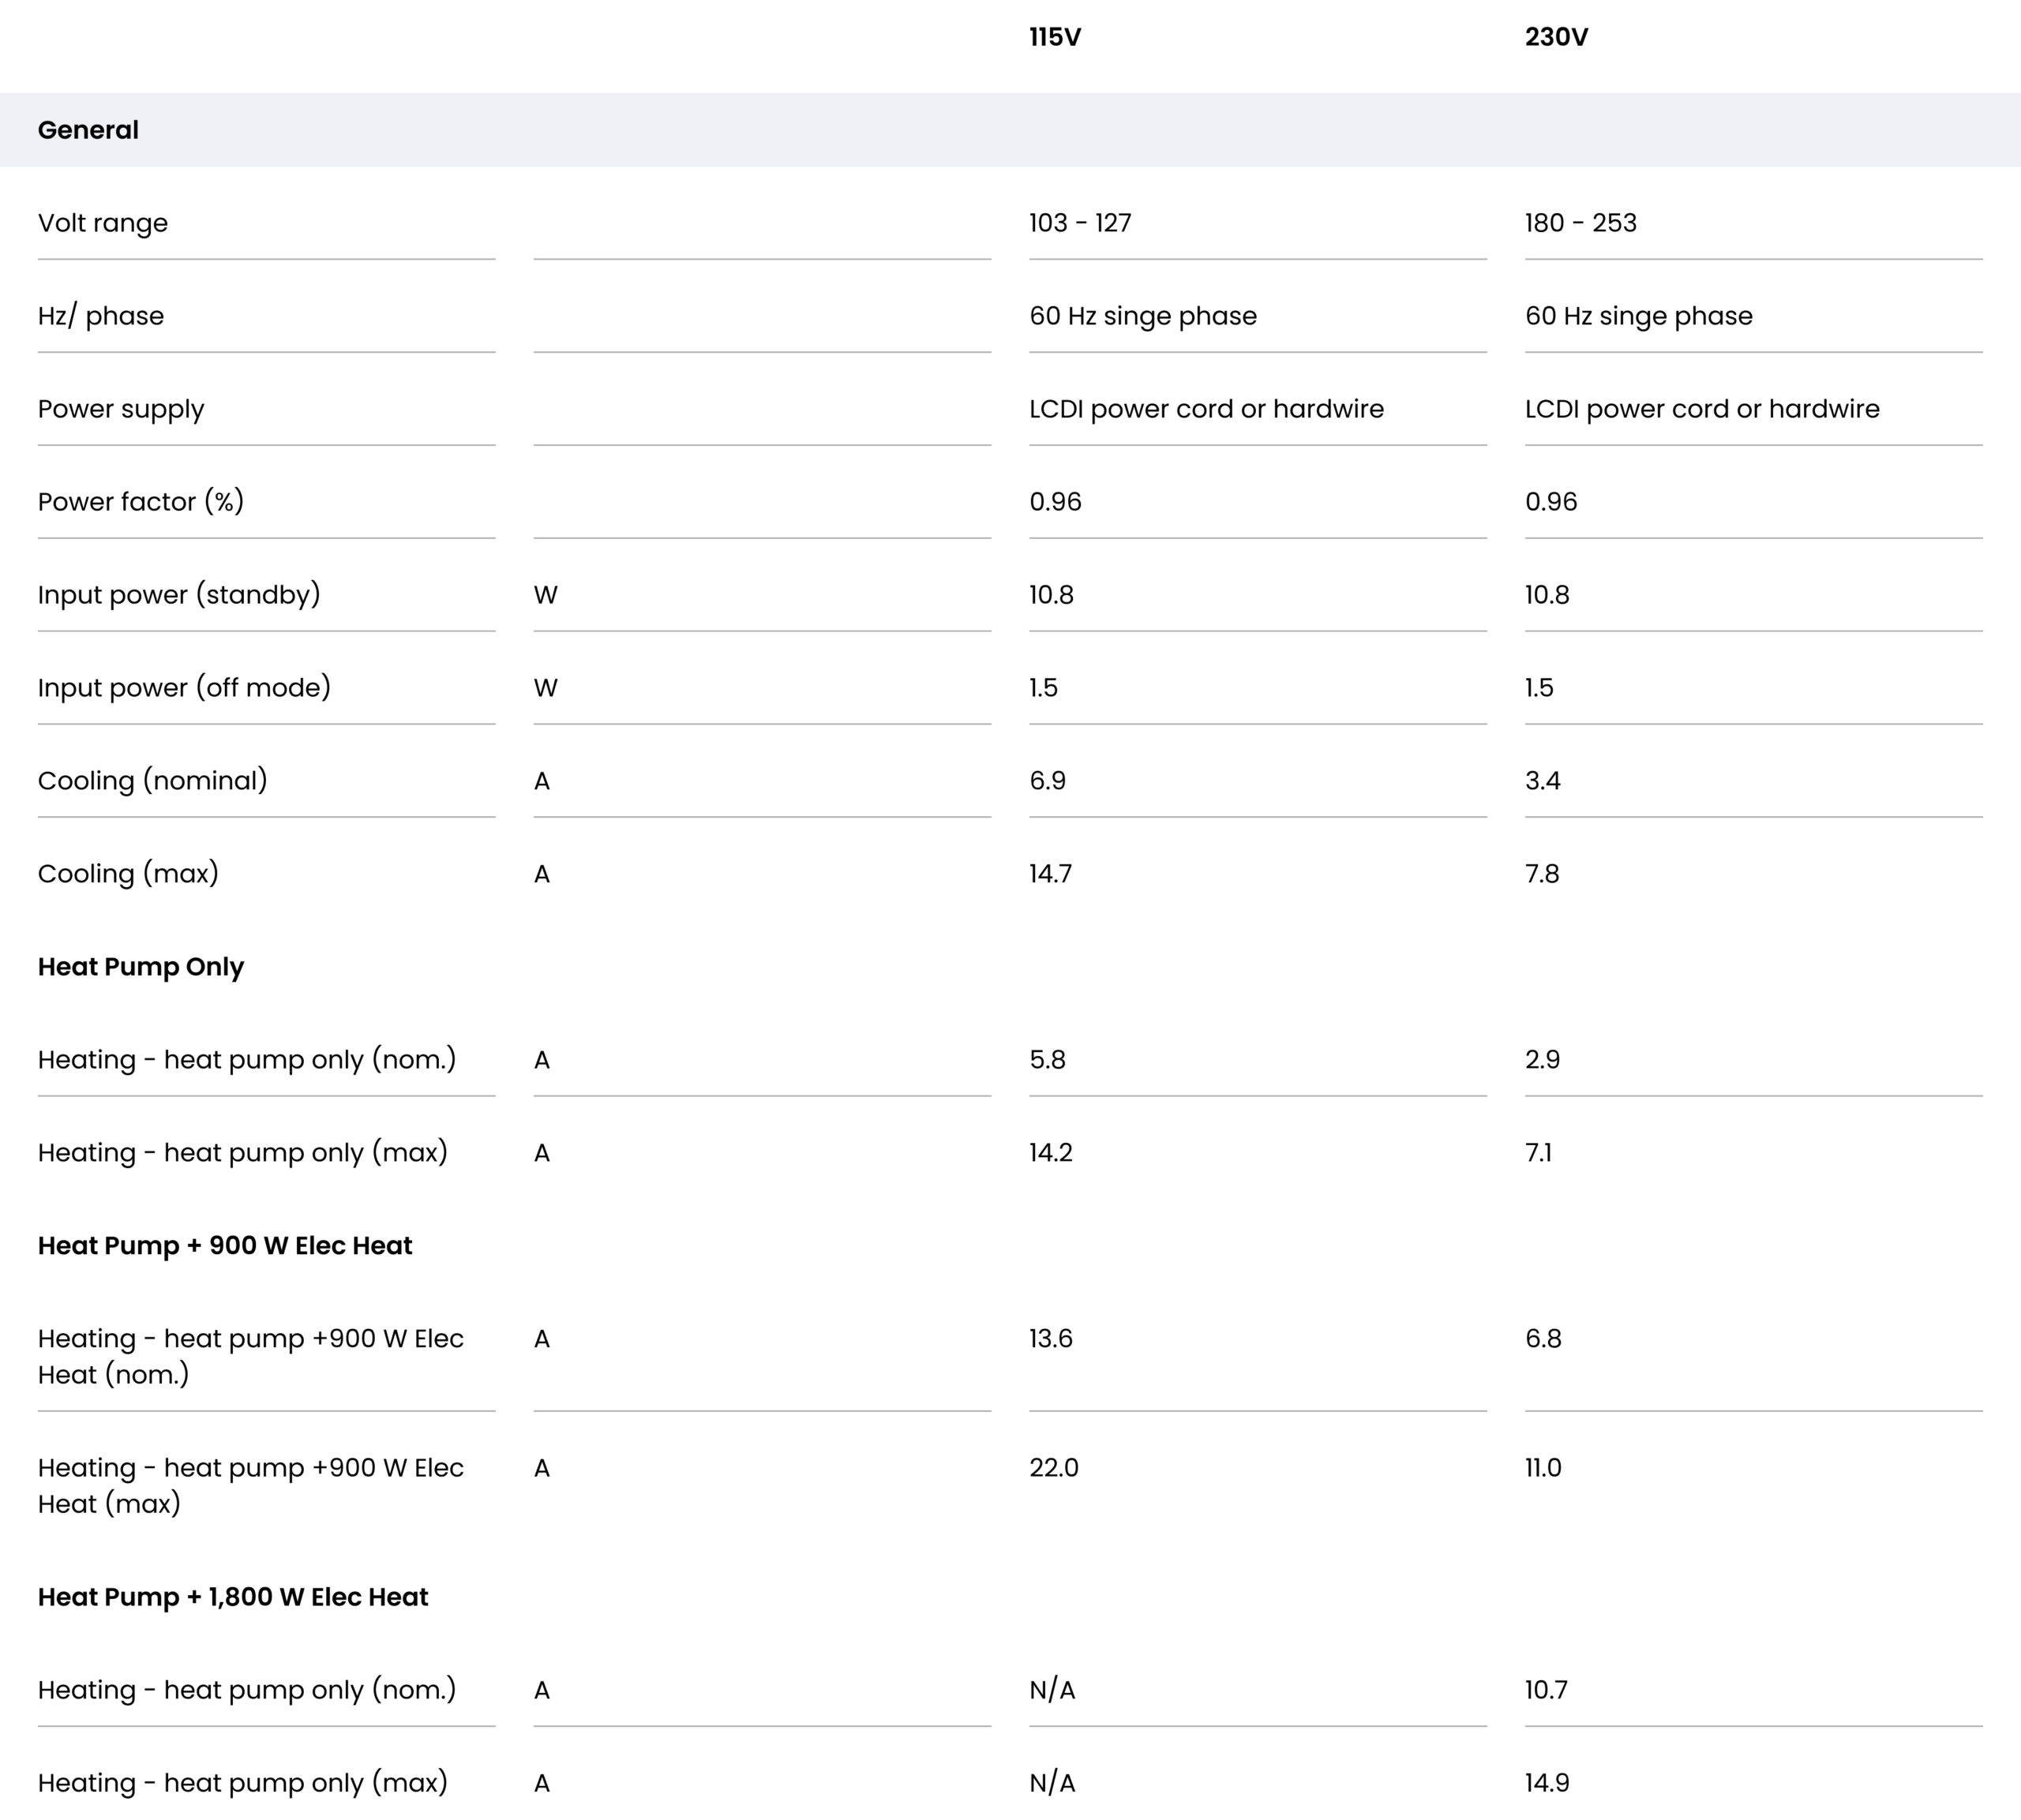This screenshot has height=1820, width=2021.
Task: Click Input power (standby) label
Action: pyautogui.click(x=179, y=595)
